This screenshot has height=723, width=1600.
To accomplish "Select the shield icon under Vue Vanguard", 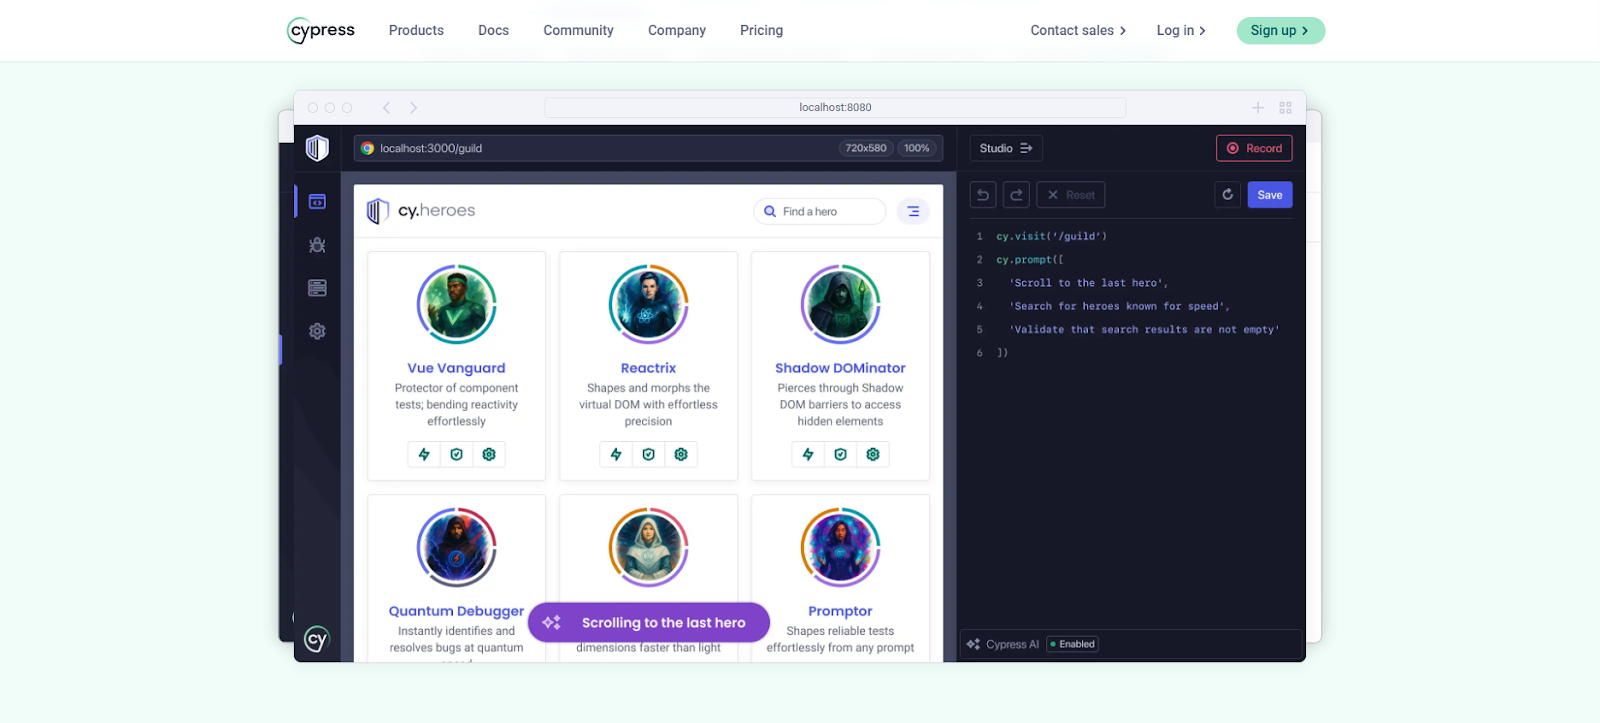I will pos(457,455).
